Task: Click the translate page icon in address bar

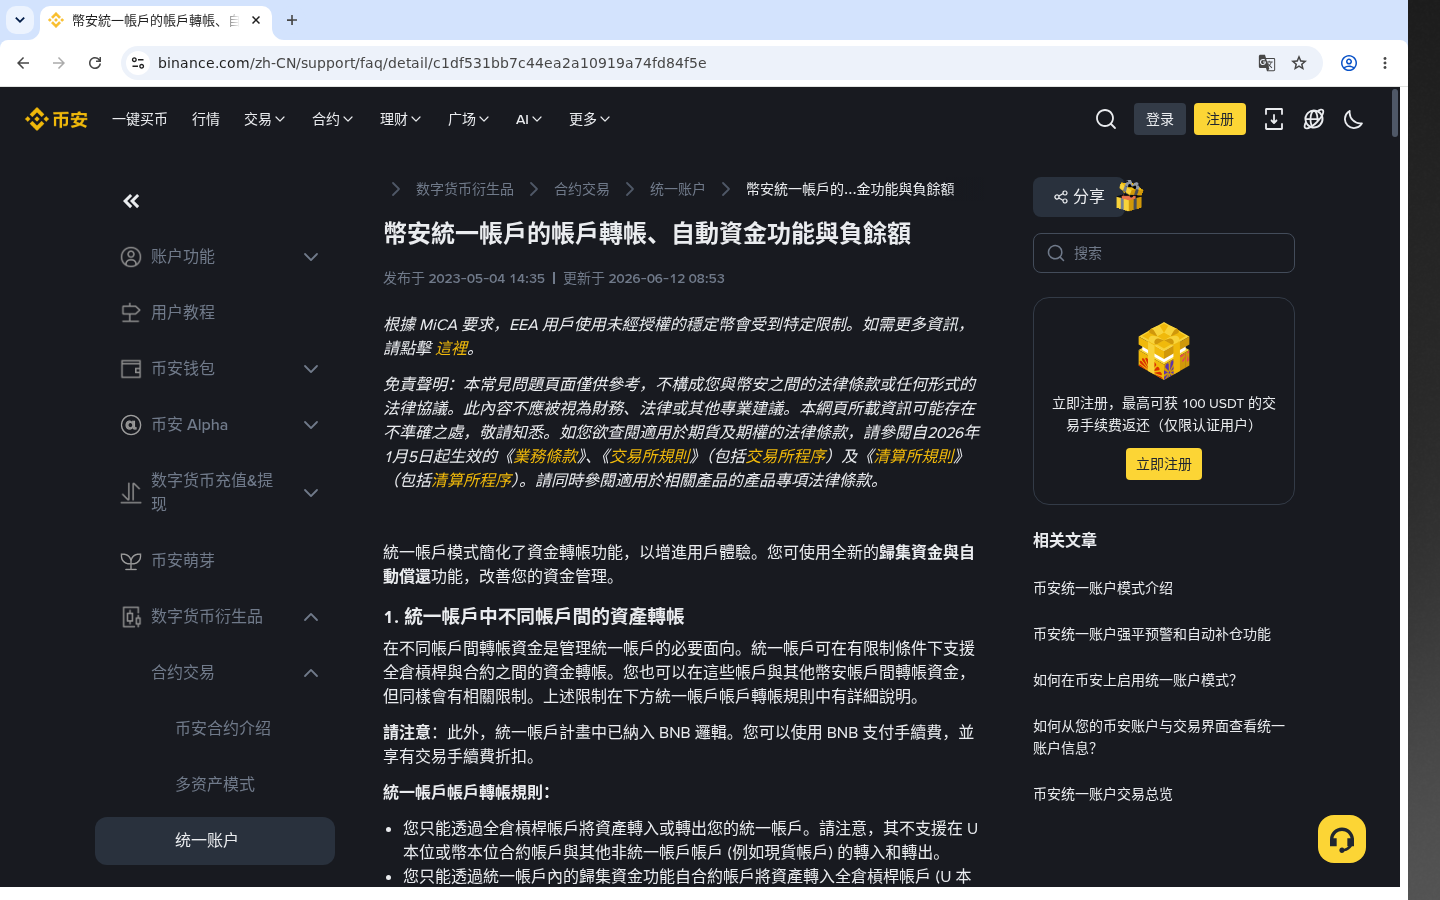Action: [x=1266, y=63]
